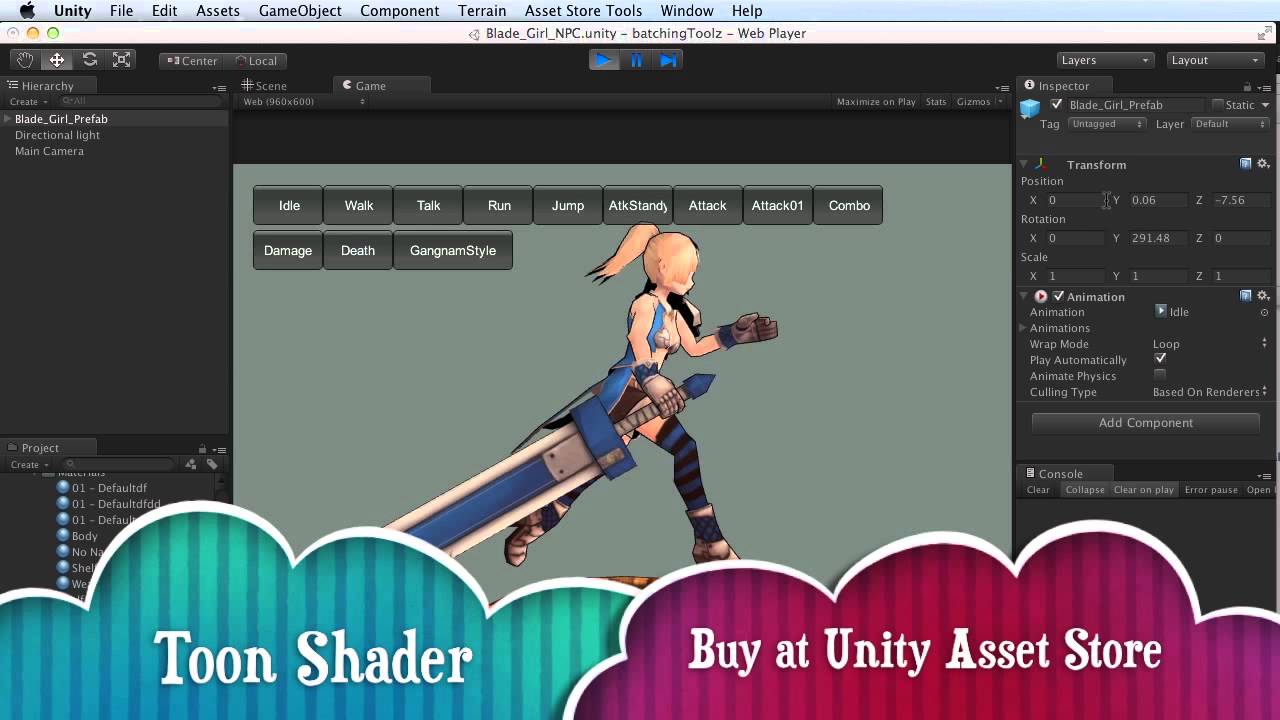Toggle Local handle orientation button
The image size is (1280, 720).
[x=257, y=61]
